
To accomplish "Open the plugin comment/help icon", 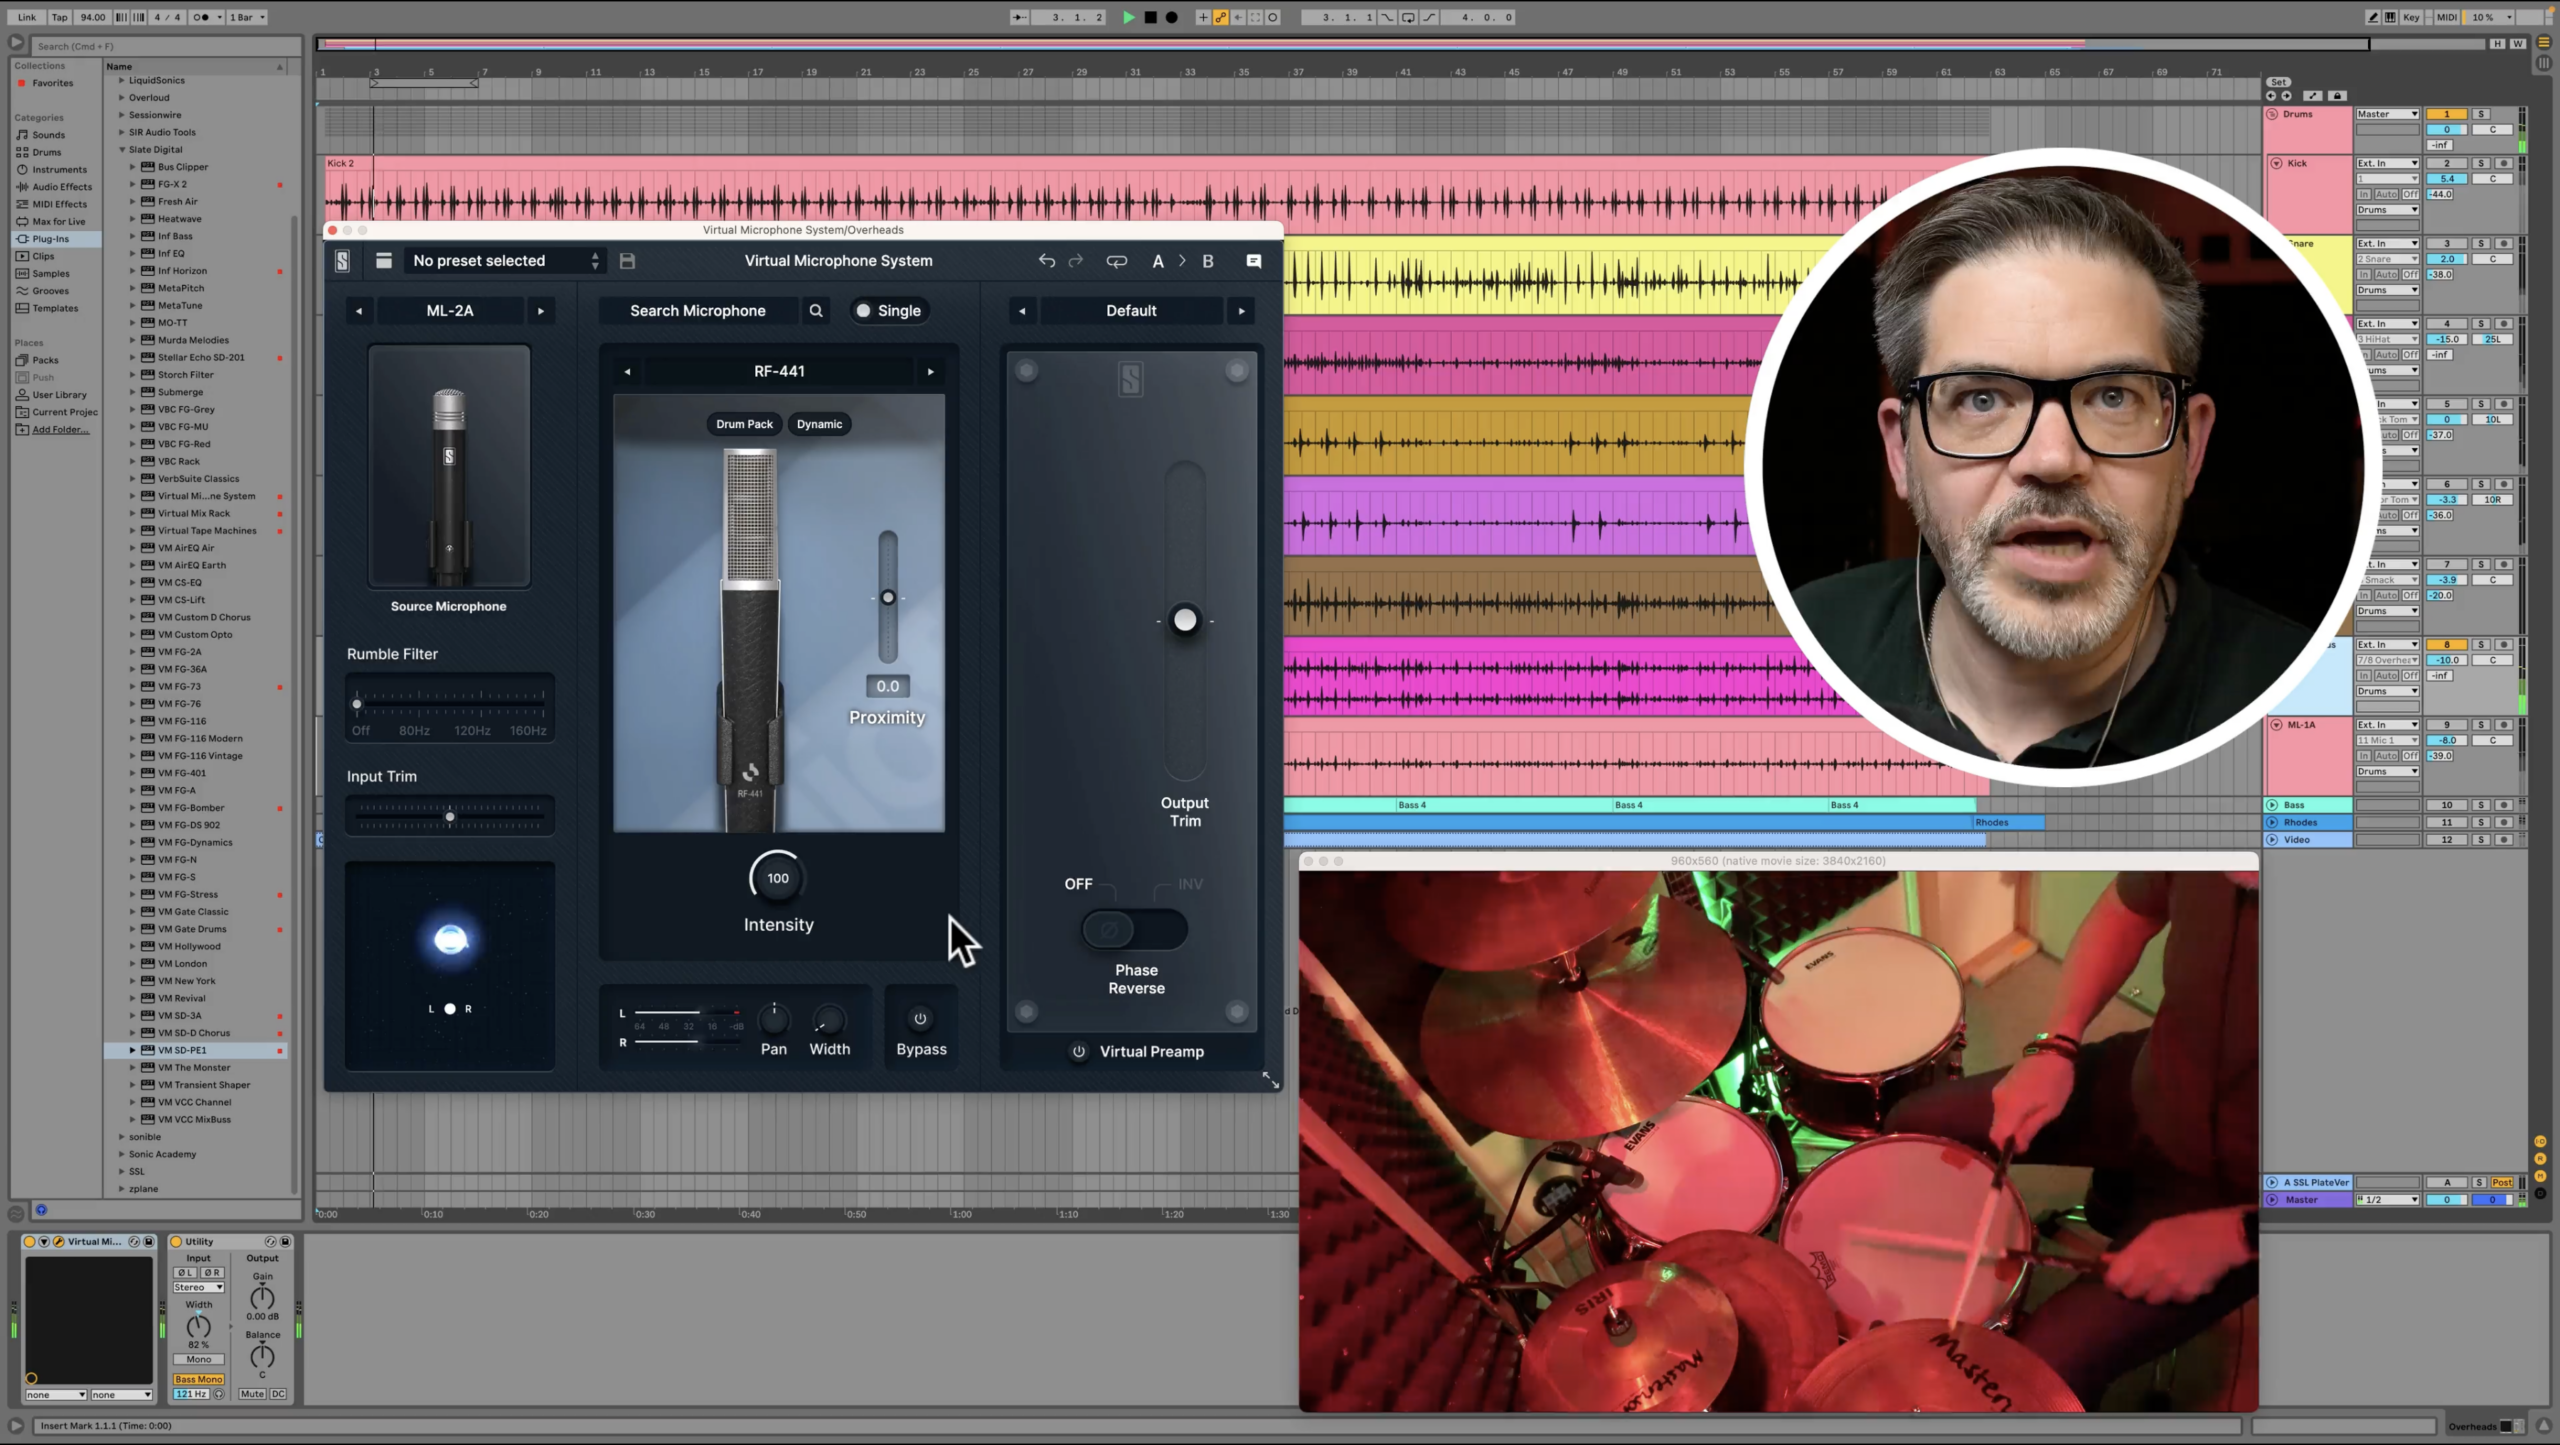I will click(x=1253, y=261).
